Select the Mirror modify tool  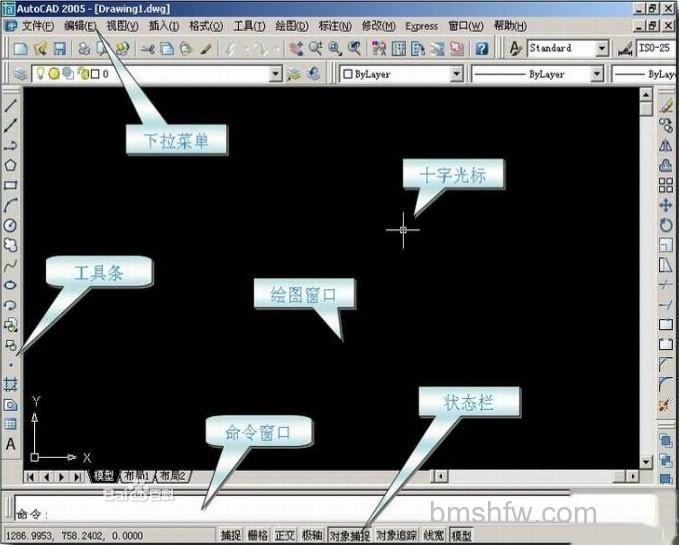(x=666, y=145)
